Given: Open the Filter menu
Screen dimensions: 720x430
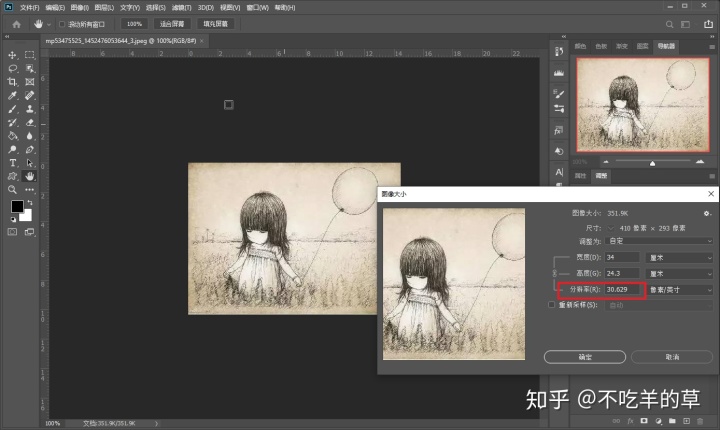Looking at the screenshot, I should click(x=181, y=7).
